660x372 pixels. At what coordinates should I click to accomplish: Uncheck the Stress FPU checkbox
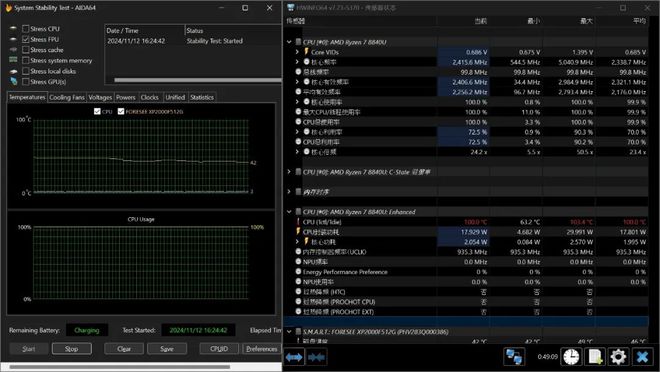click(26, 39)
